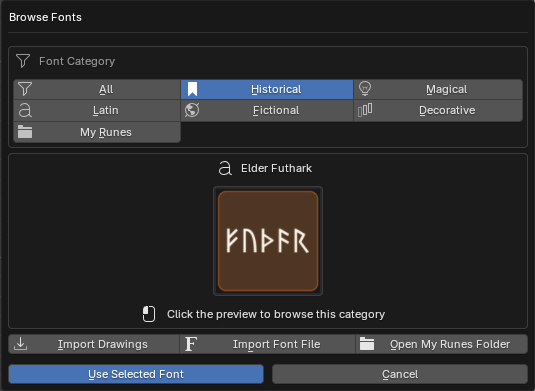Click the download icon on Import Drawings

[20, 344]
